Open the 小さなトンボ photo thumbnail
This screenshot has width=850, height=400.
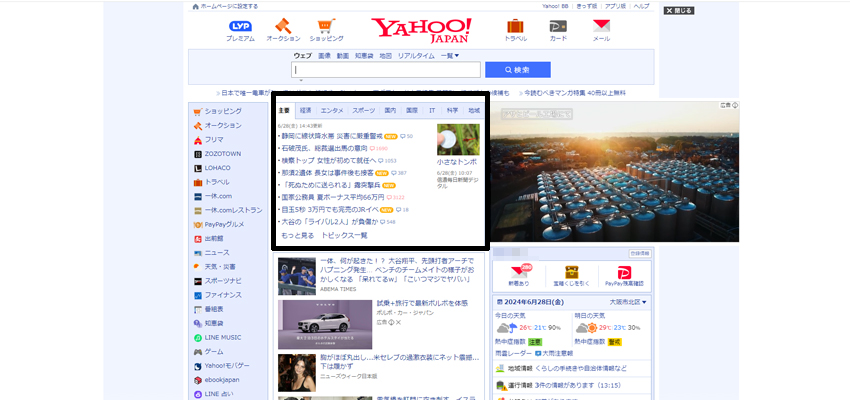459,140
